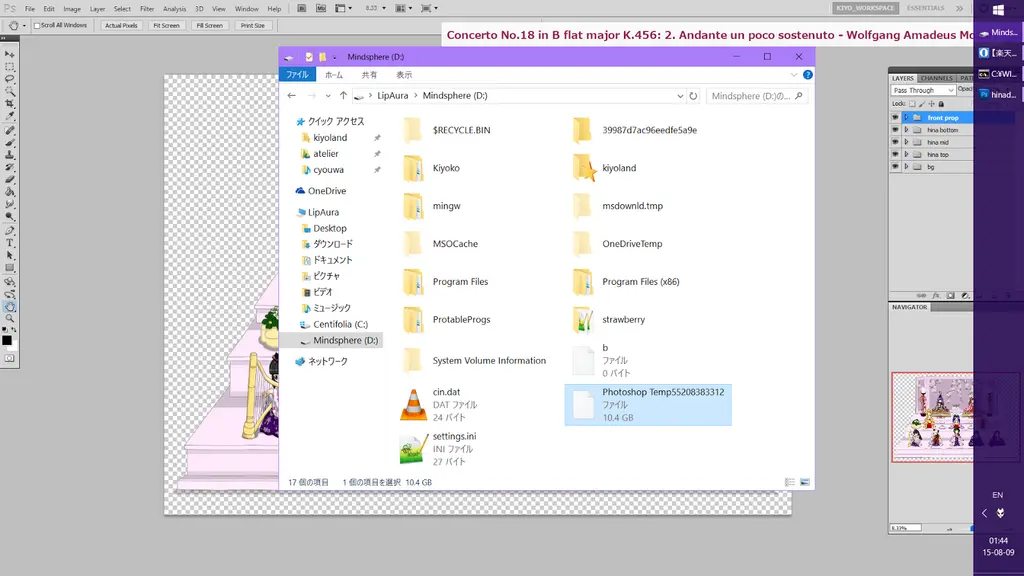Select the Rectangle shape tool

9,268
